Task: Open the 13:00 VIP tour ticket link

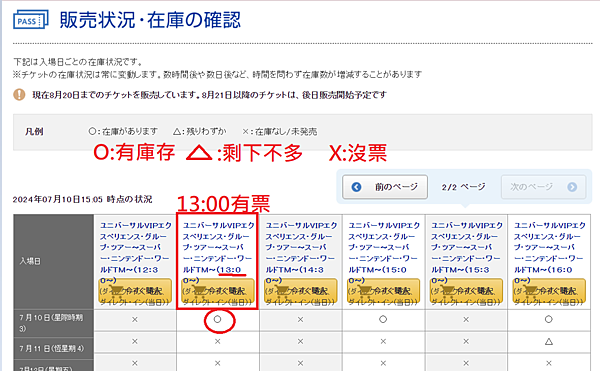Action: tap(218, 252)
